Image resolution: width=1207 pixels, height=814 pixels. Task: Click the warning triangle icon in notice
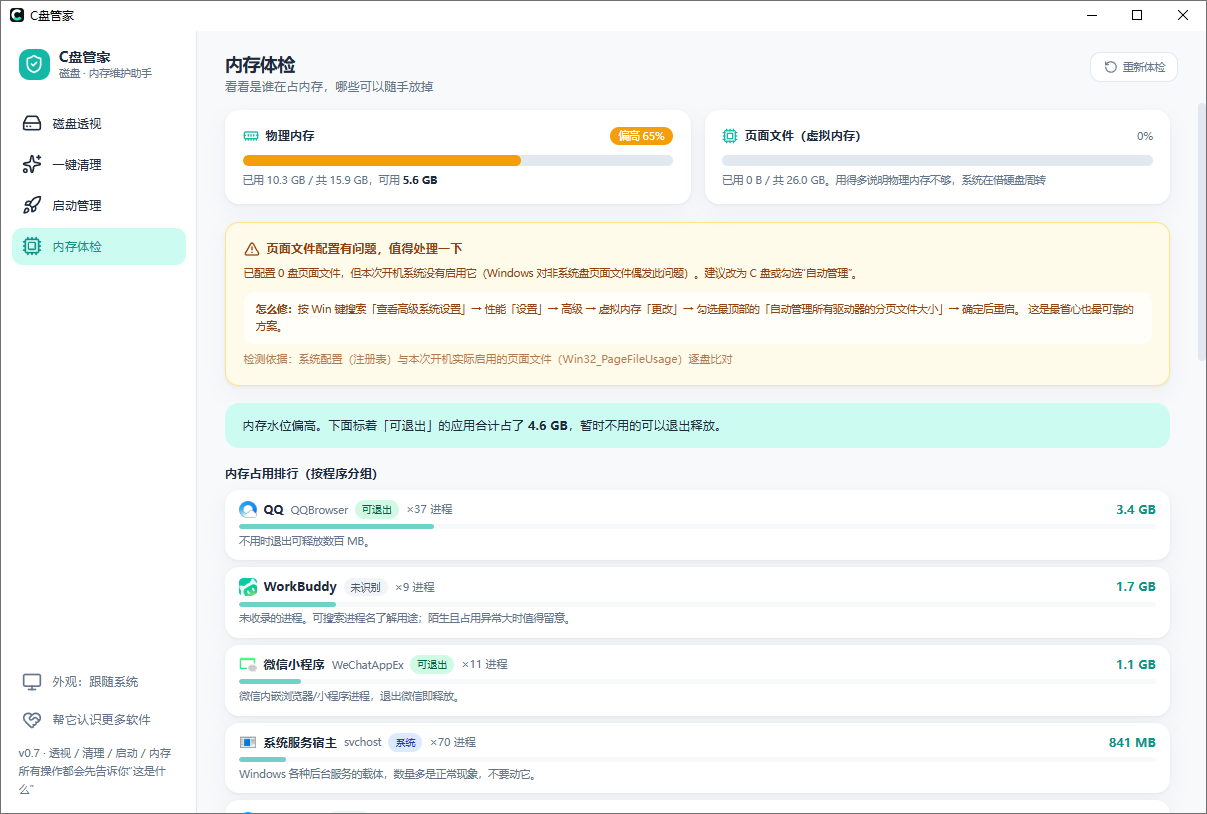pos(252,248)
